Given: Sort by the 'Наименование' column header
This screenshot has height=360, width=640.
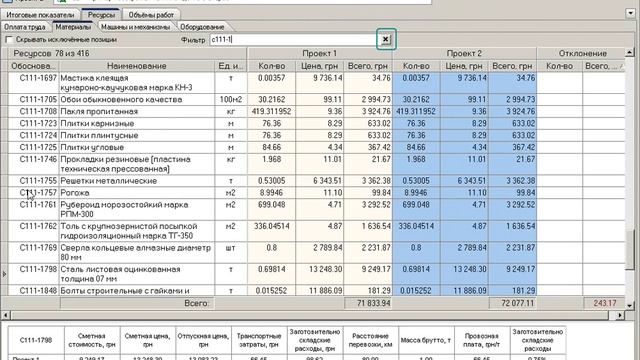Looking at the screenshot, I should 137,66.
